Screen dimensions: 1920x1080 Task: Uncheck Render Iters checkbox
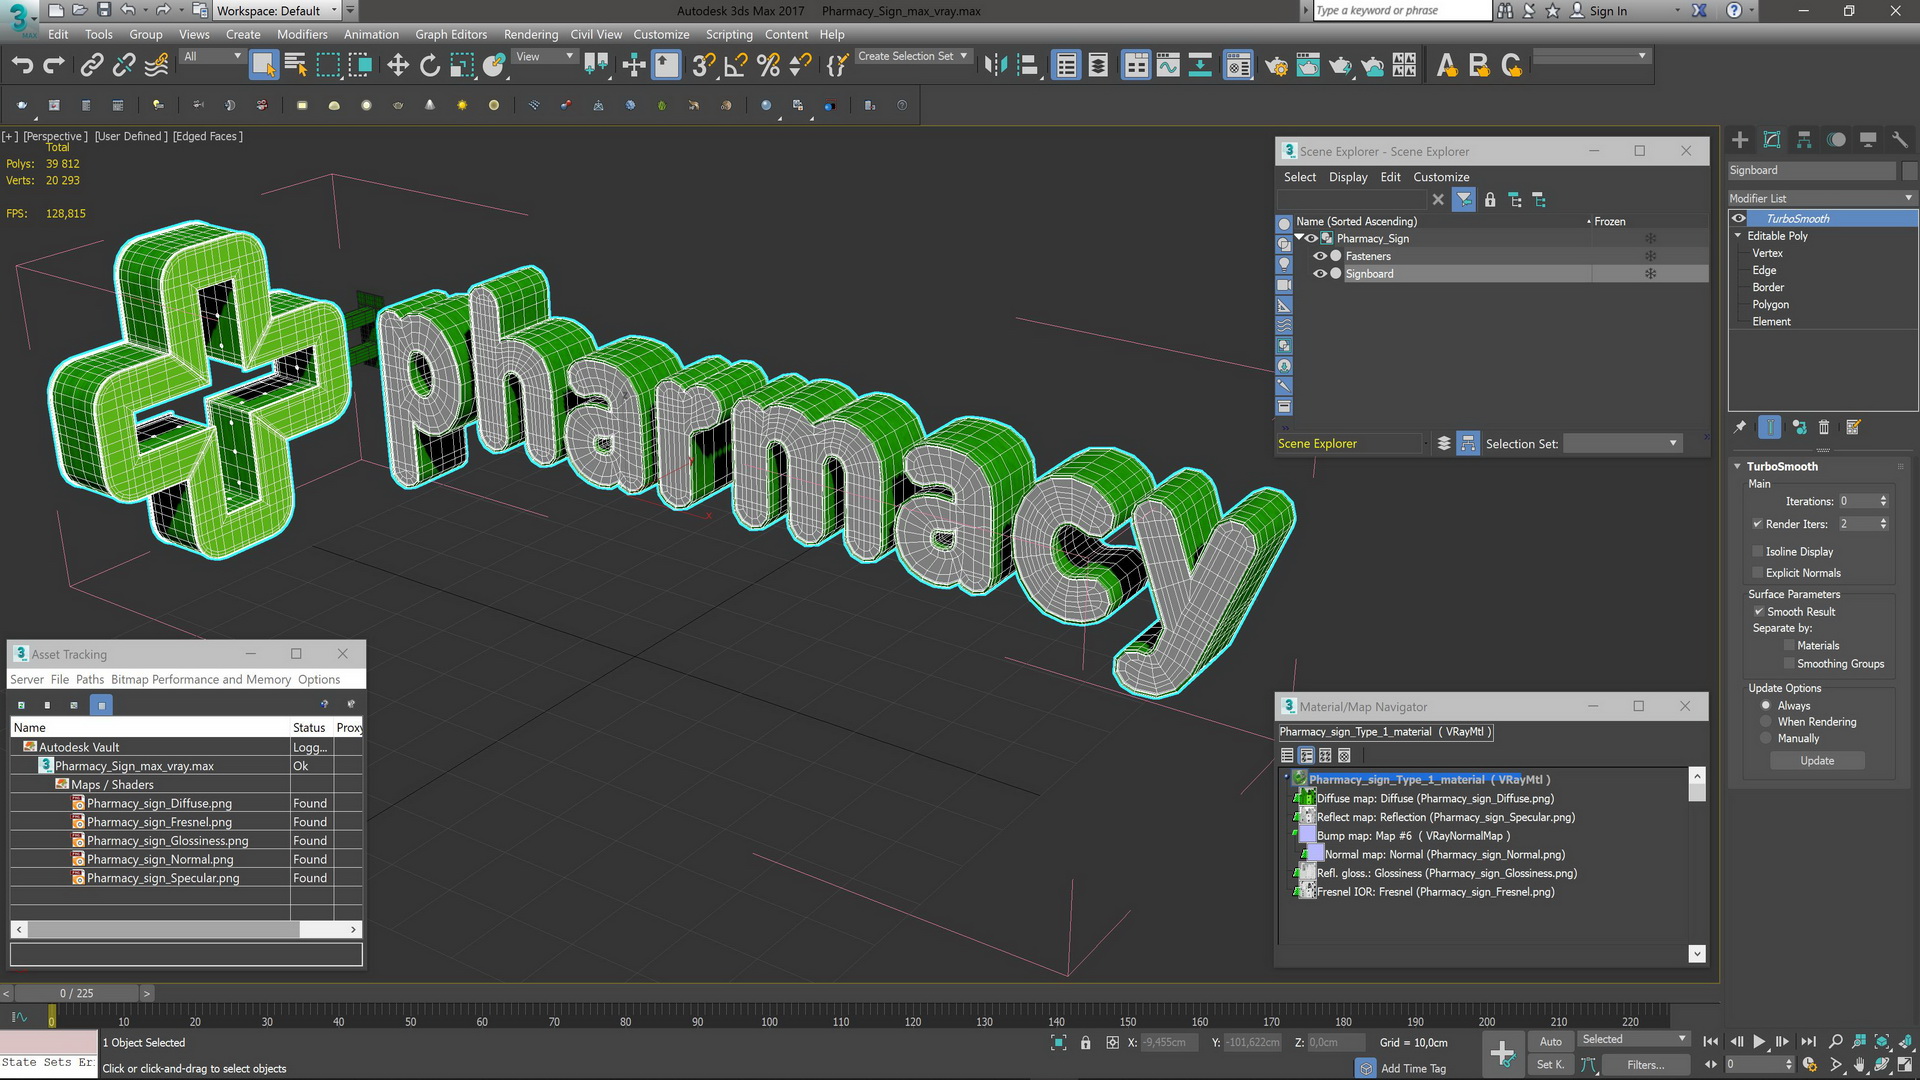click(1757, 524)
